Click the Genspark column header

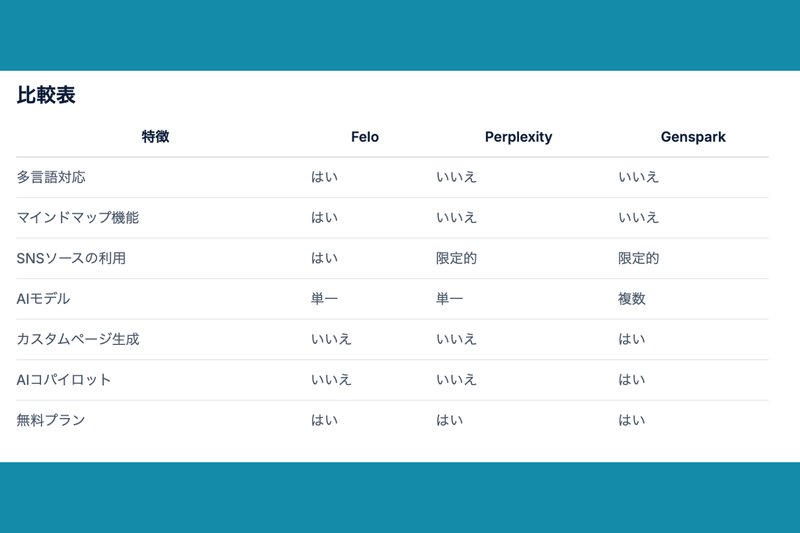coord(693,137)
